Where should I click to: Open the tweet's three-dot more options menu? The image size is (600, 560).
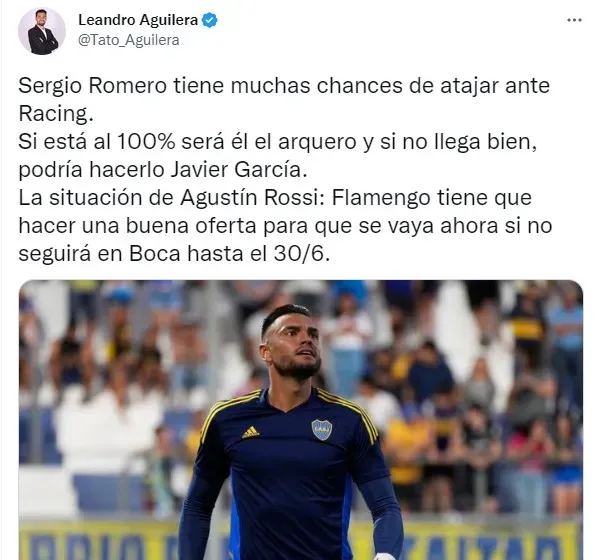pyautogui.click(x=574, y=20)
